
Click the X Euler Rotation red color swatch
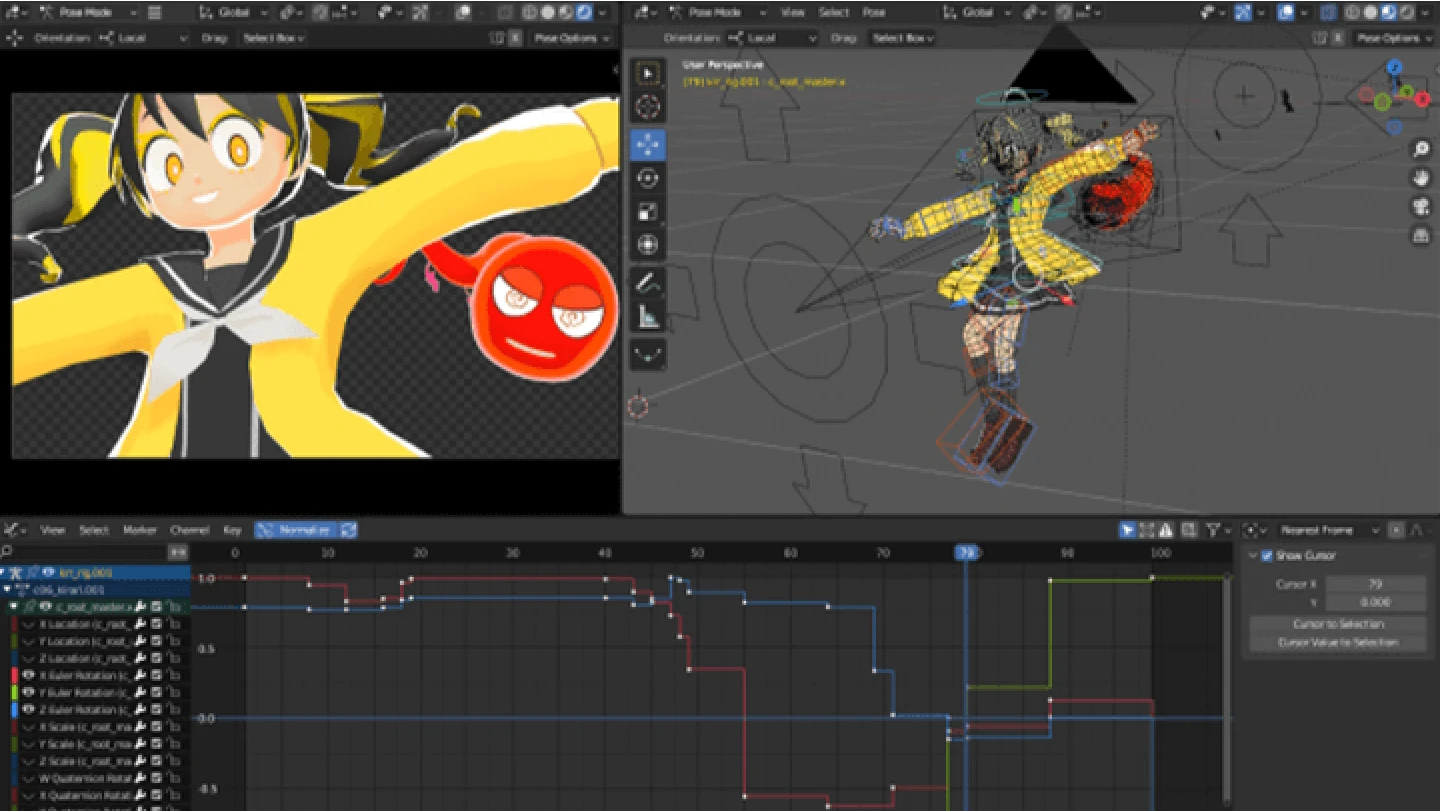pyautogui.click(x=14, y=676)
